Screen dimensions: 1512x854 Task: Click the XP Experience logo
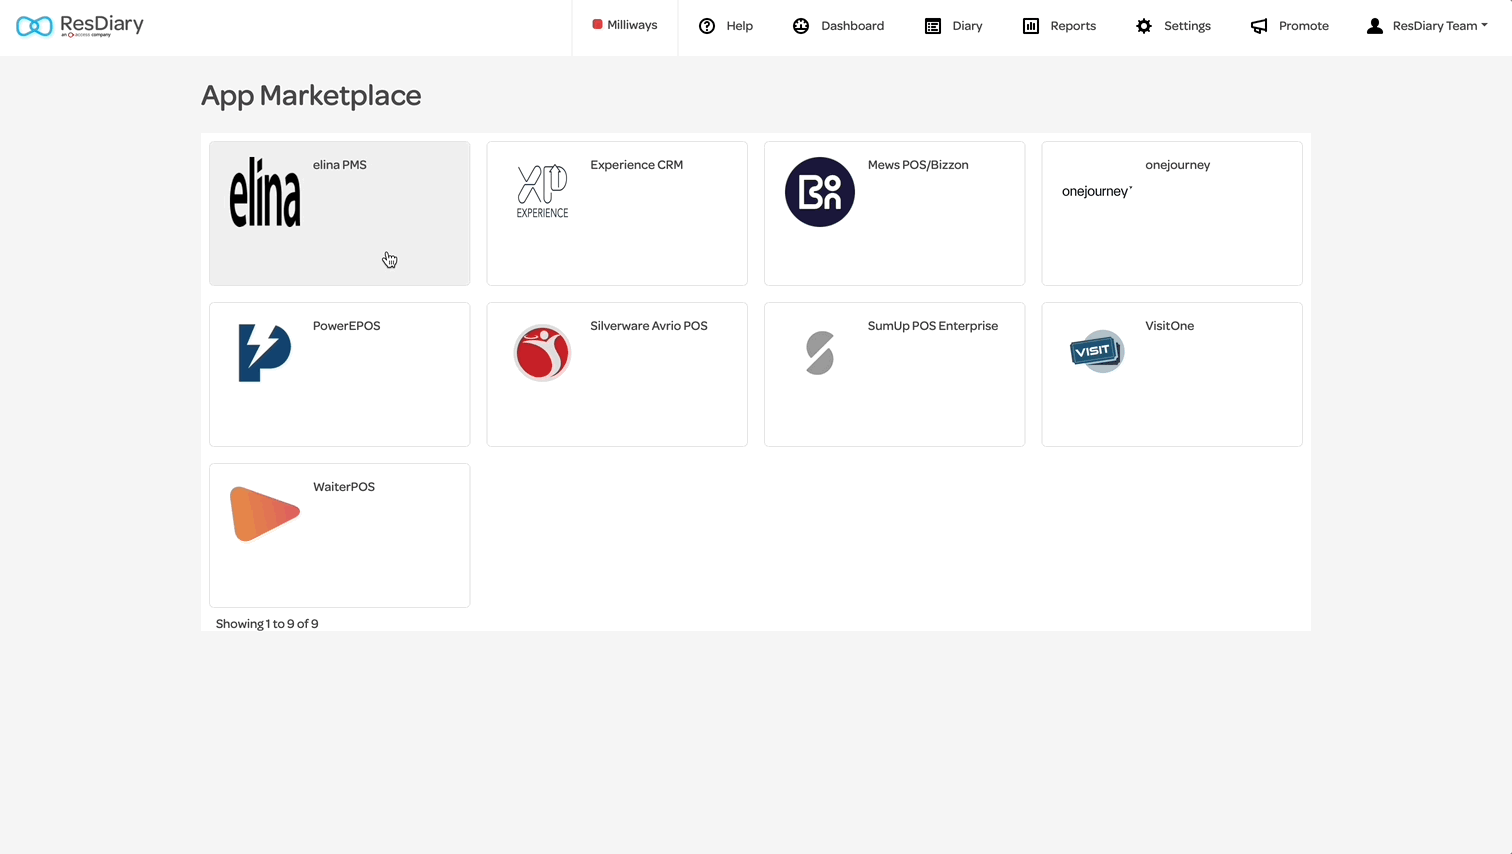(x=543, y=192)
